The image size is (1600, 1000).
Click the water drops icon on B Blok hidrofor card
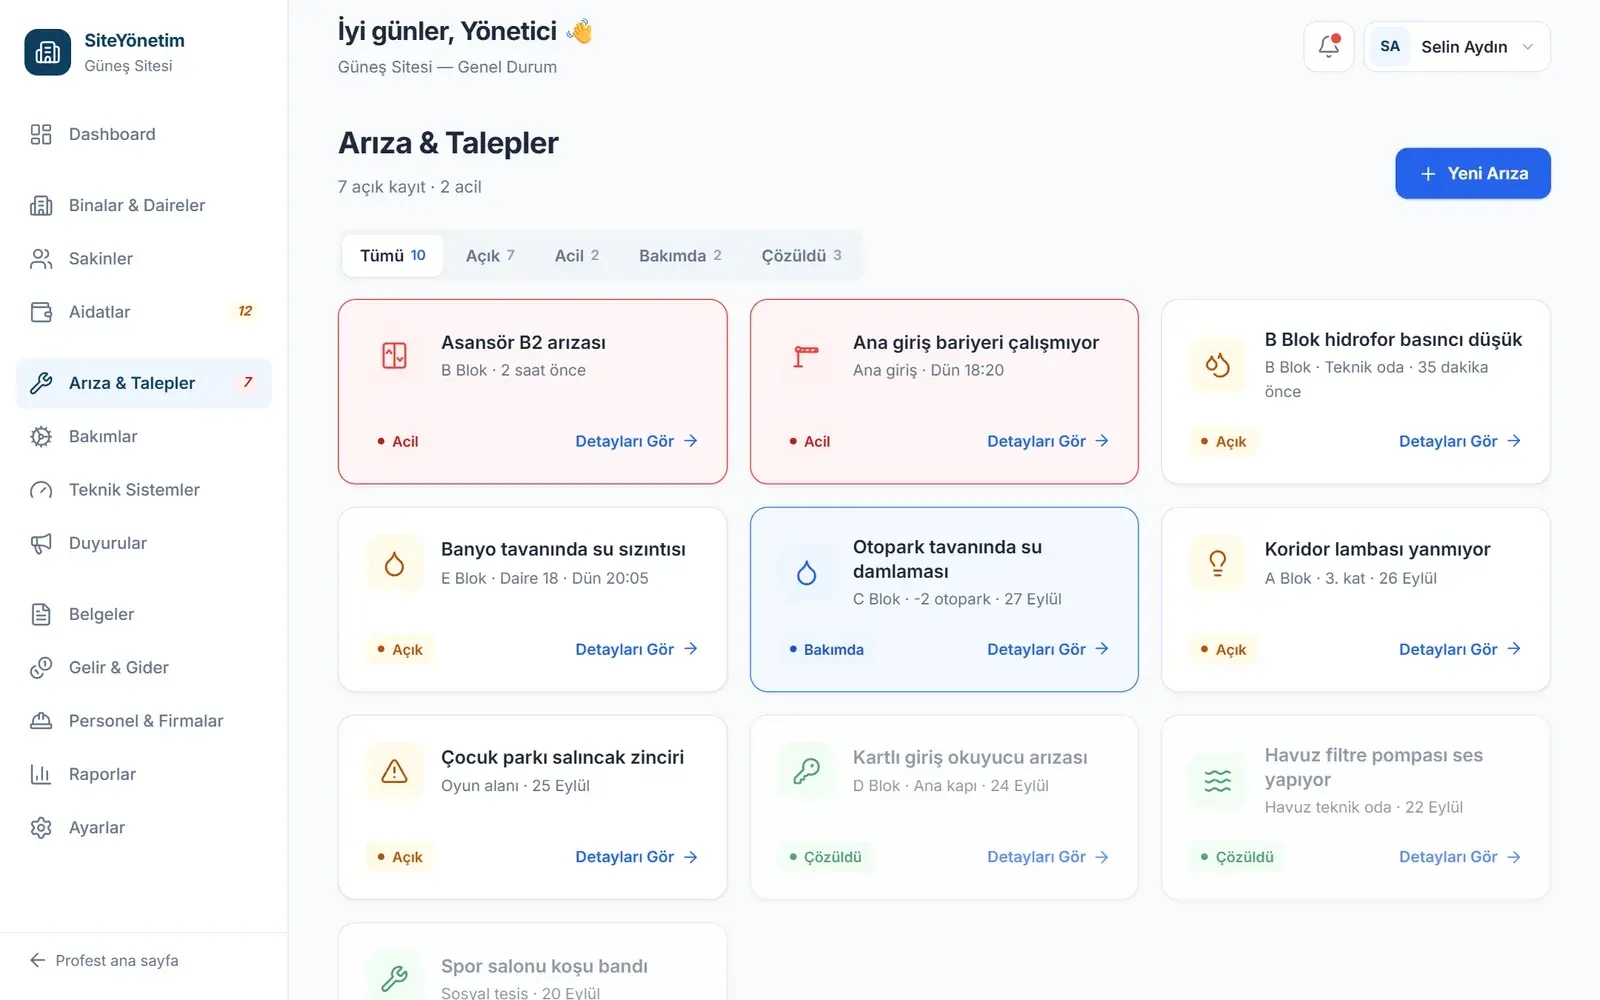click(x=1217, y=365)
